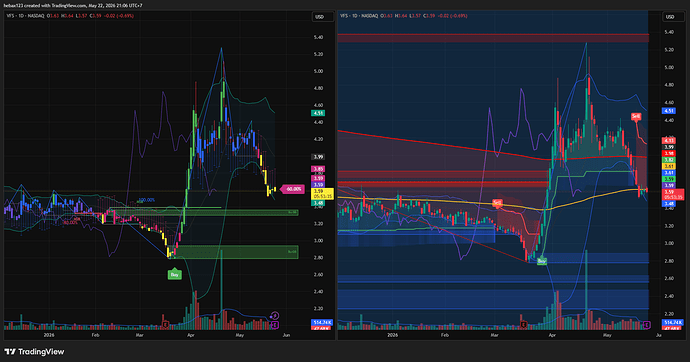This screenshot has width=690, height=362.
Task: Select the red 80.00% label on left chart
Action: 70,222
